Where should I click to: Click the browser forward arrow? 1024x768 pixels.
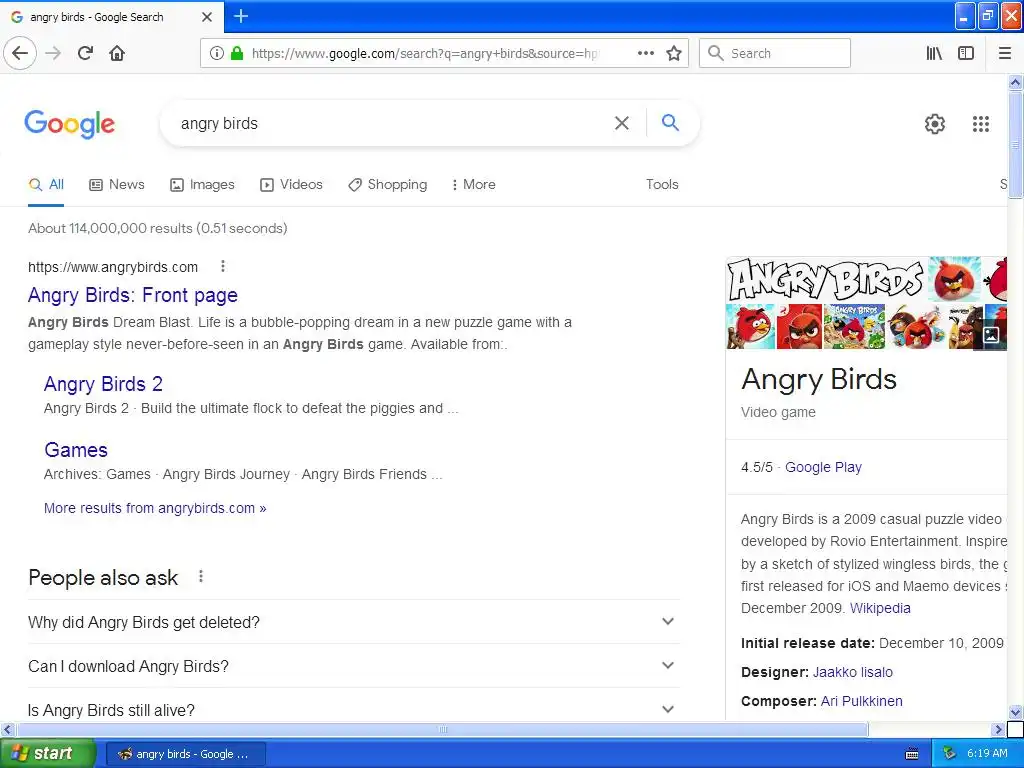pyautogui.click(x=53, y=53)
